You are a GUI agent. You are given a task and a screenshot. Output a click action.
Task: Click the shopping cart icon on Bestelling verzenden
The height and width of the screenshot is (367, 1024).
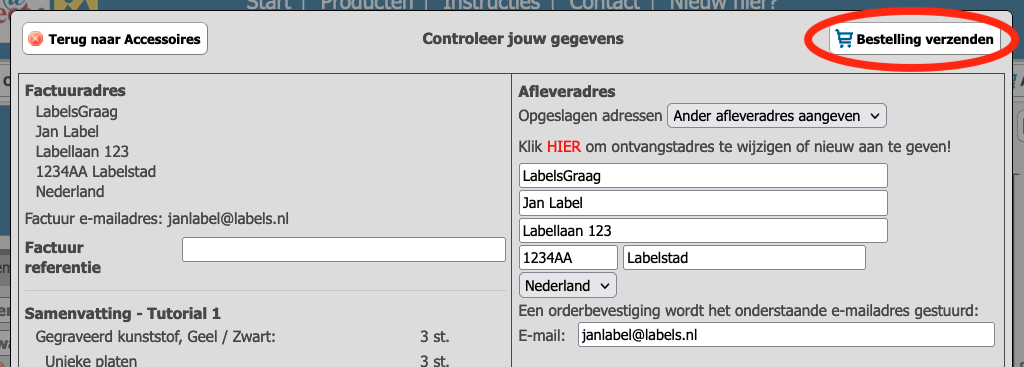[844, 39]
